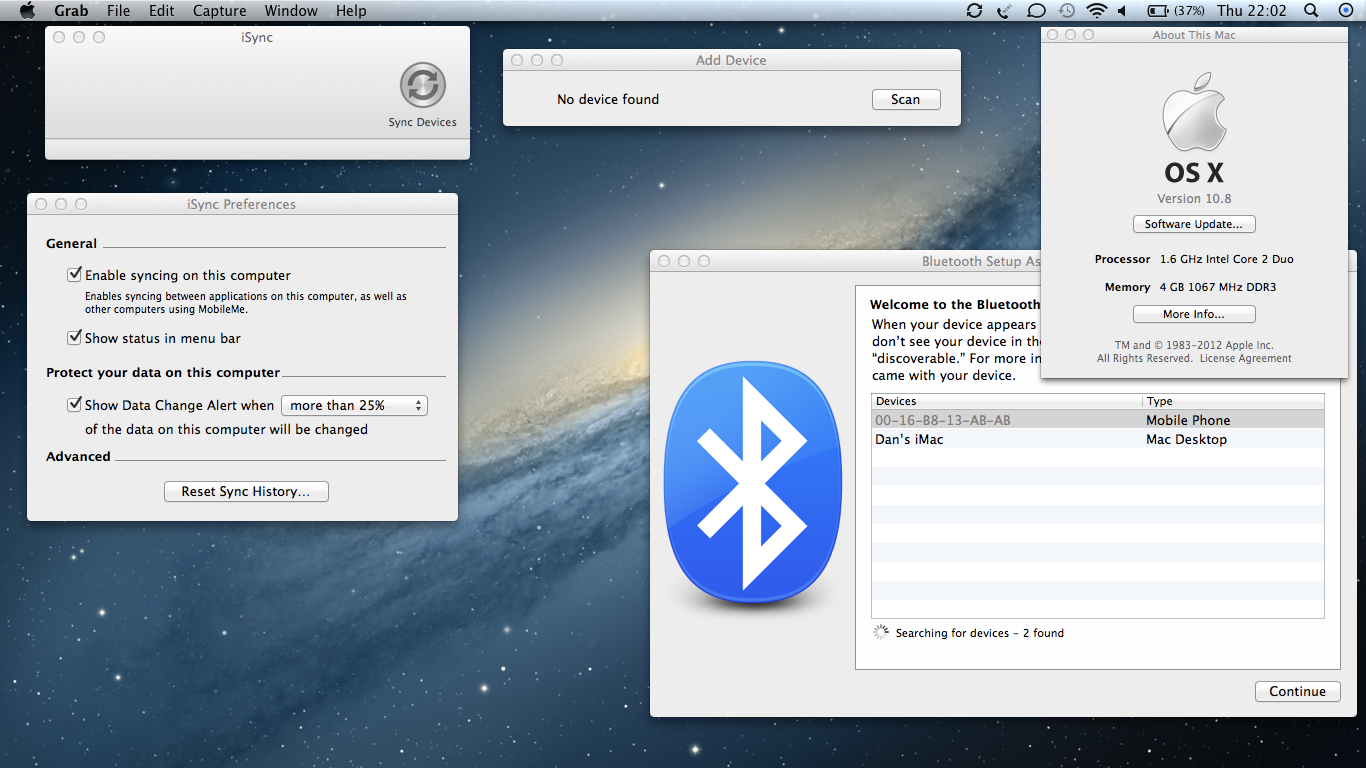The height and width of the screenshot is (768, 1366).
Task: Click Version 10.8 text
Action: click(x=1194, y=198)
